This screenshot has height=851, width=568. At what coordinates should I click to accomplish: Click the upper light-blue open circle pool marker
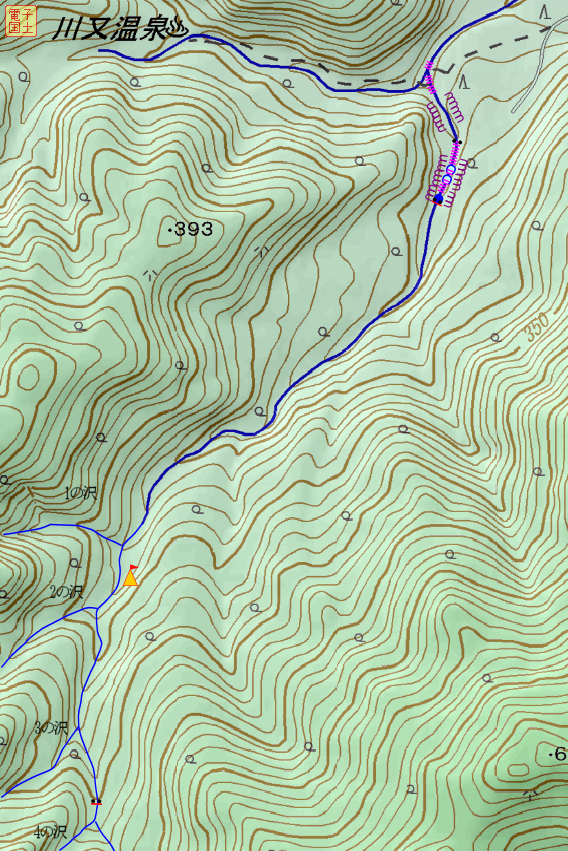click(x=450, y=170)
